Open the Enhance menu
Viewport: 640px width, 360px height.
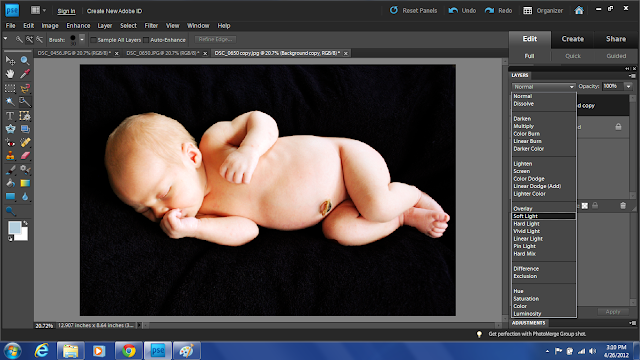[78, 26]
